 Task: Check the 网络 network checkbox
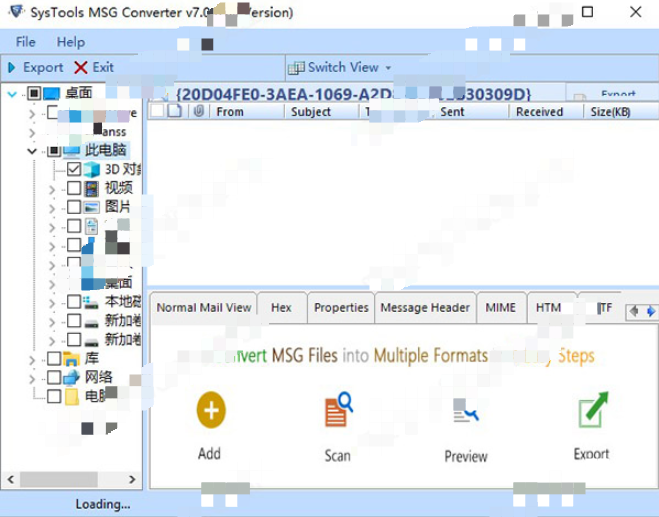click(54, 377)
